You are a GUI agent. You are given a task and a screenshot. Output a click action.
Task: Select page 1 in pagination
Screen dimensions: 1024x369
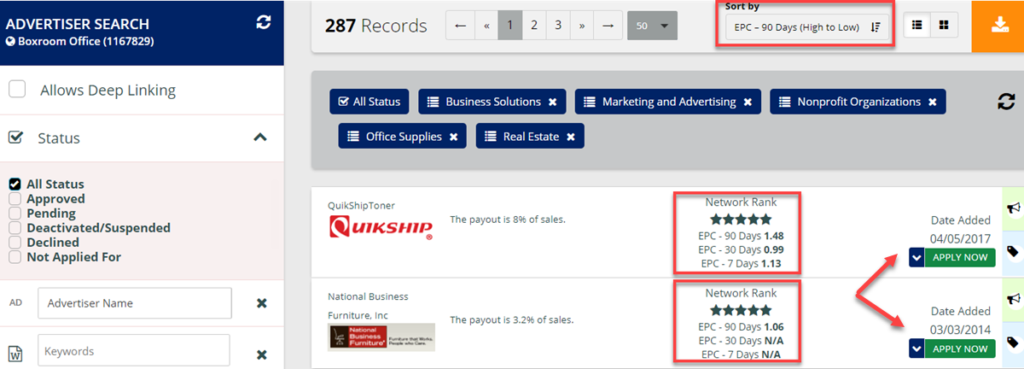[x=510, y=25]
